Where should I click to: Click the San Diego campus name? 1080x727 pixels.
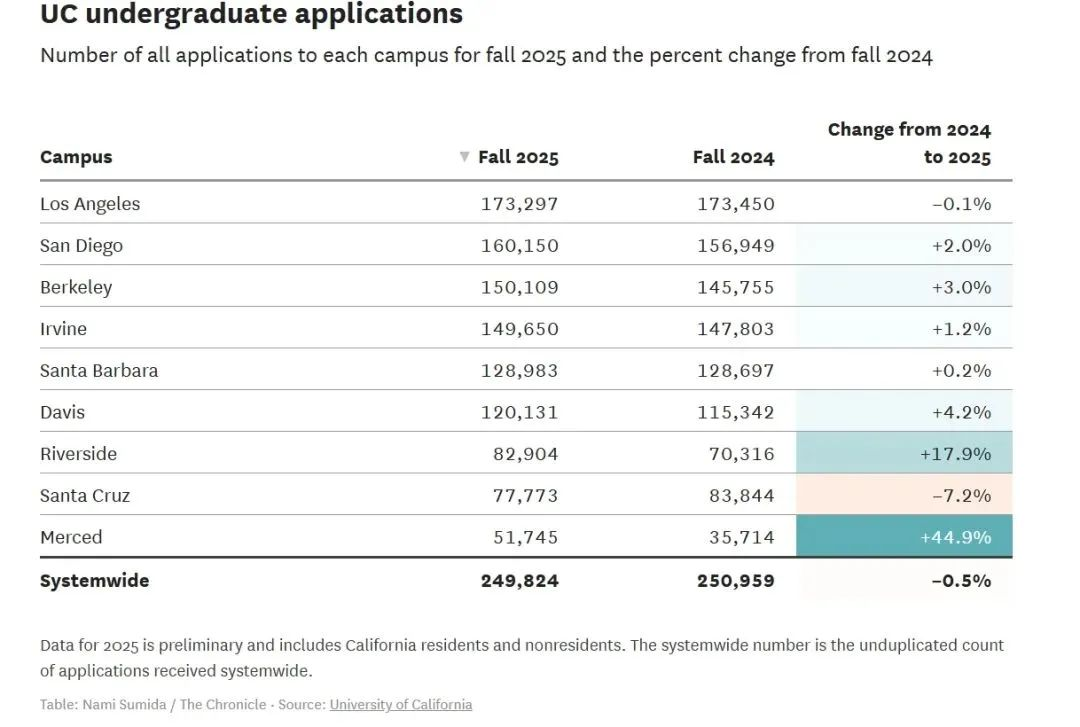(x=81, y=245)
